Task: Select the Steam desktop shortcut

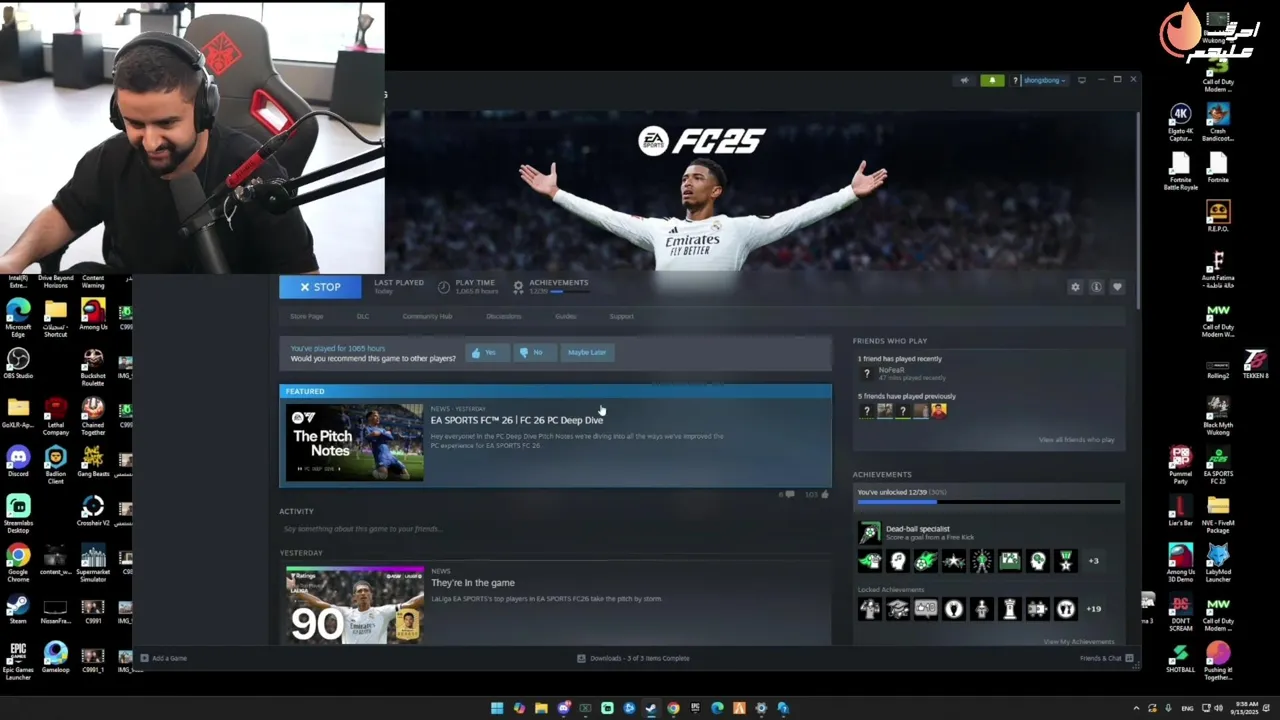Action: (18, 609)
